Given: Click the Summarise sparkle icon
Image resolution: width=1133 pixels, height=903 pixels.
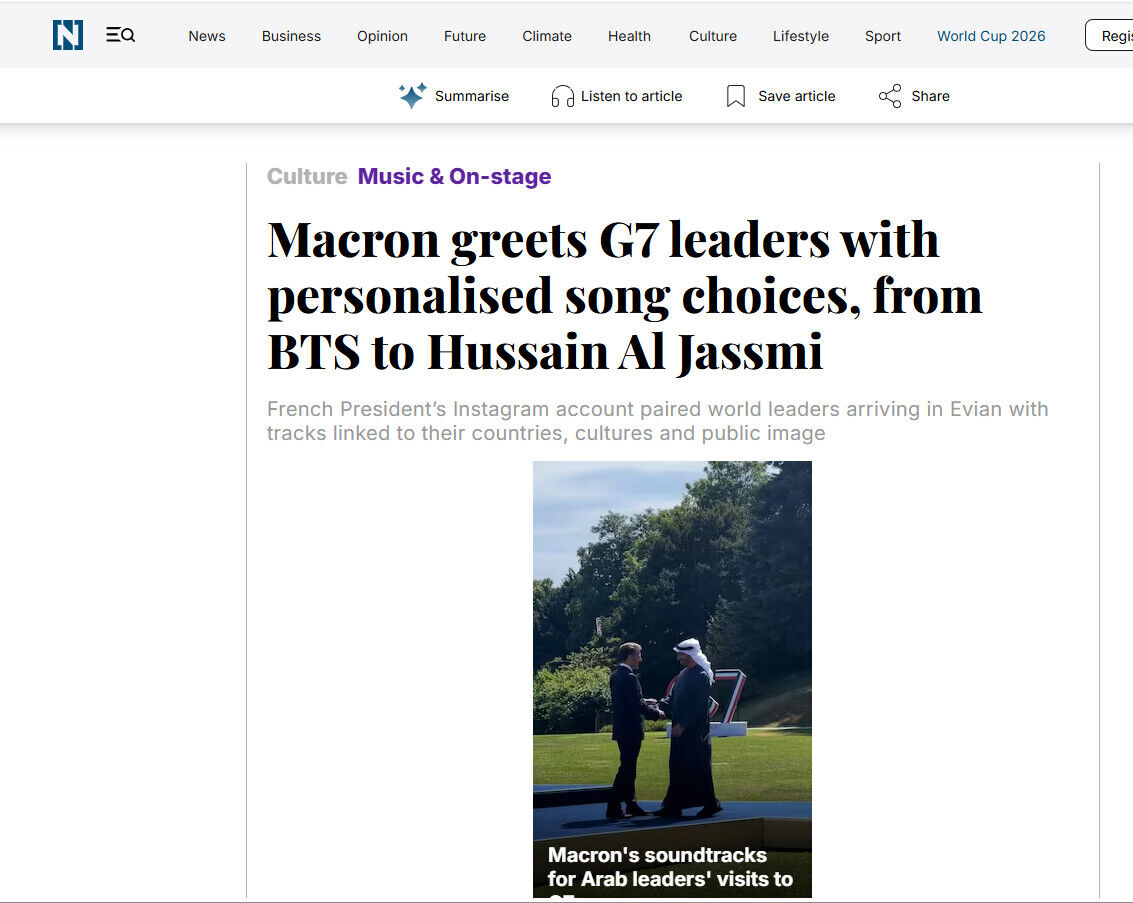Looking at the screenshot, I should (x=413, y=96).
